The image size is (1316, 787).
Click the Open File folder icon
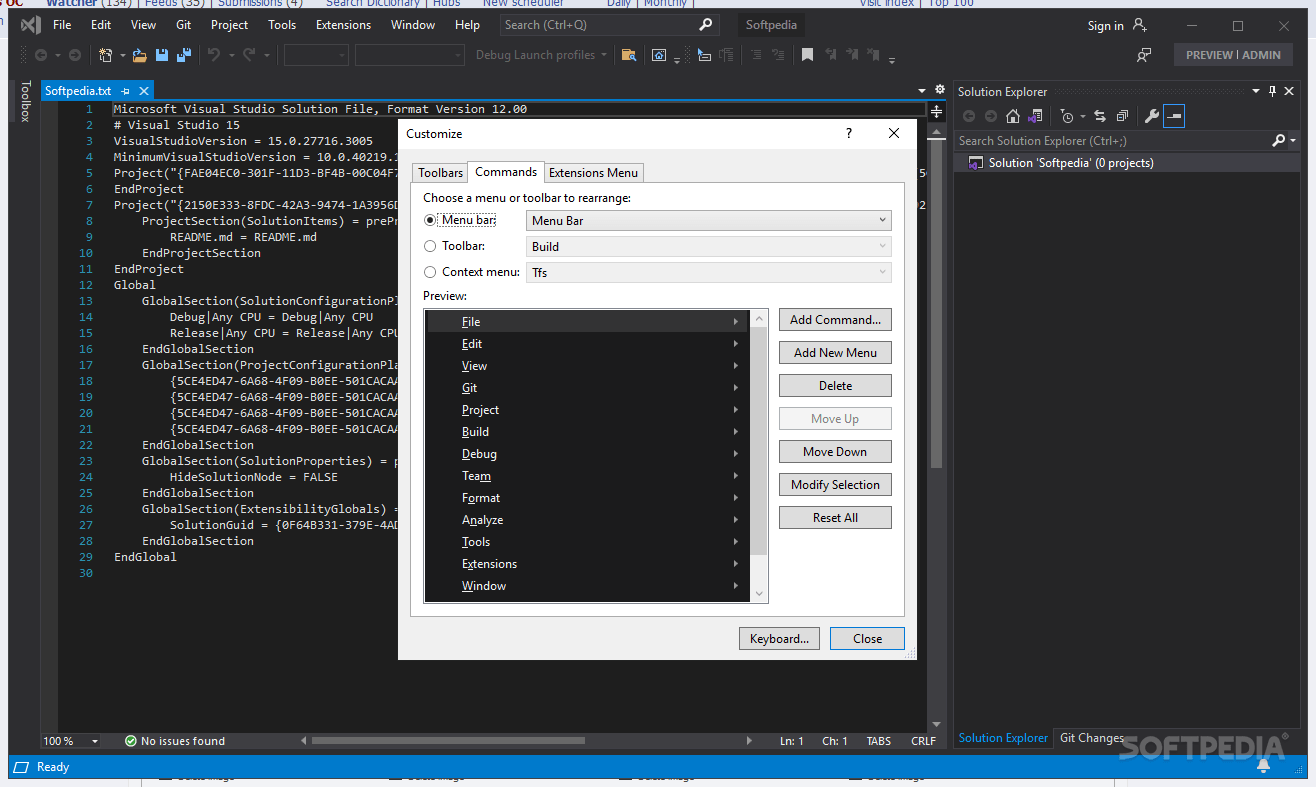(140, 55)
